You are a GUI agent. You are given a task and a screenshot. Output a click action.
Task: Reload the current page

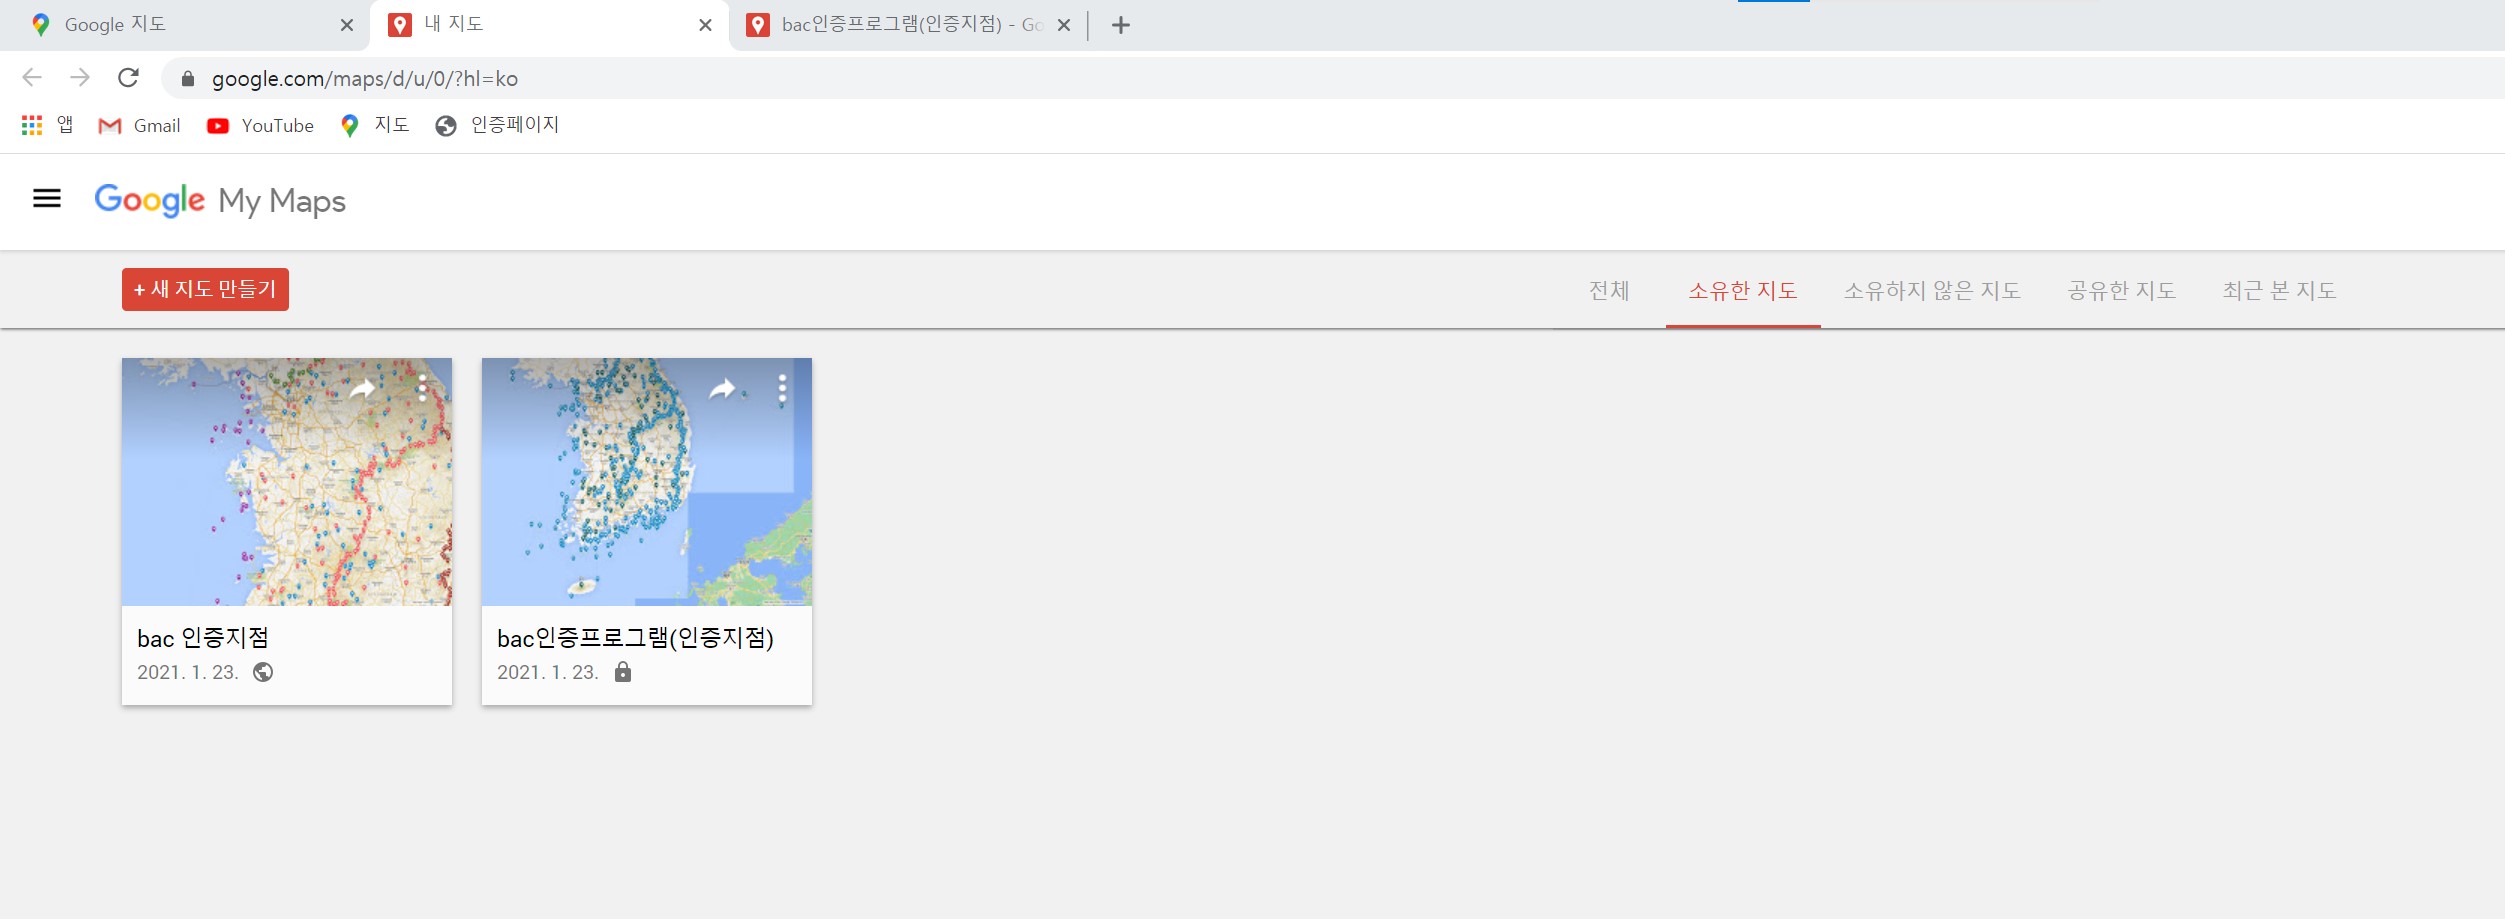(128, 78)
